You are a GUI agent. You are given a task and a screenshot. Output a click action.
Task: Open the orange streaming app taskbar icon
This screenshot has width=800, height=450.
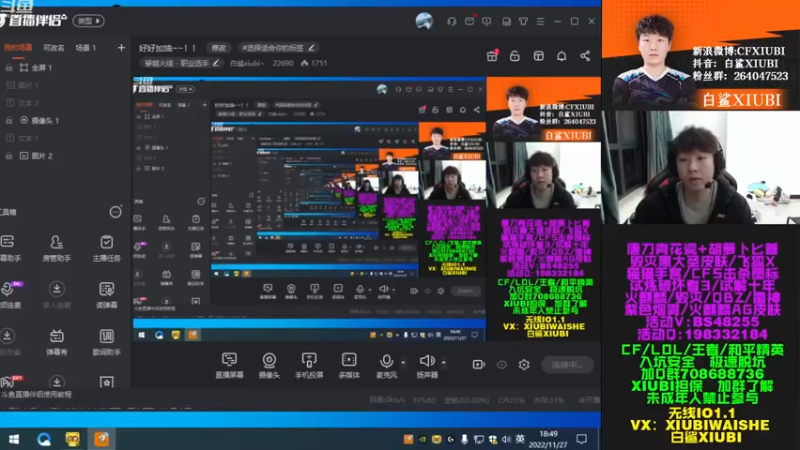102,439
